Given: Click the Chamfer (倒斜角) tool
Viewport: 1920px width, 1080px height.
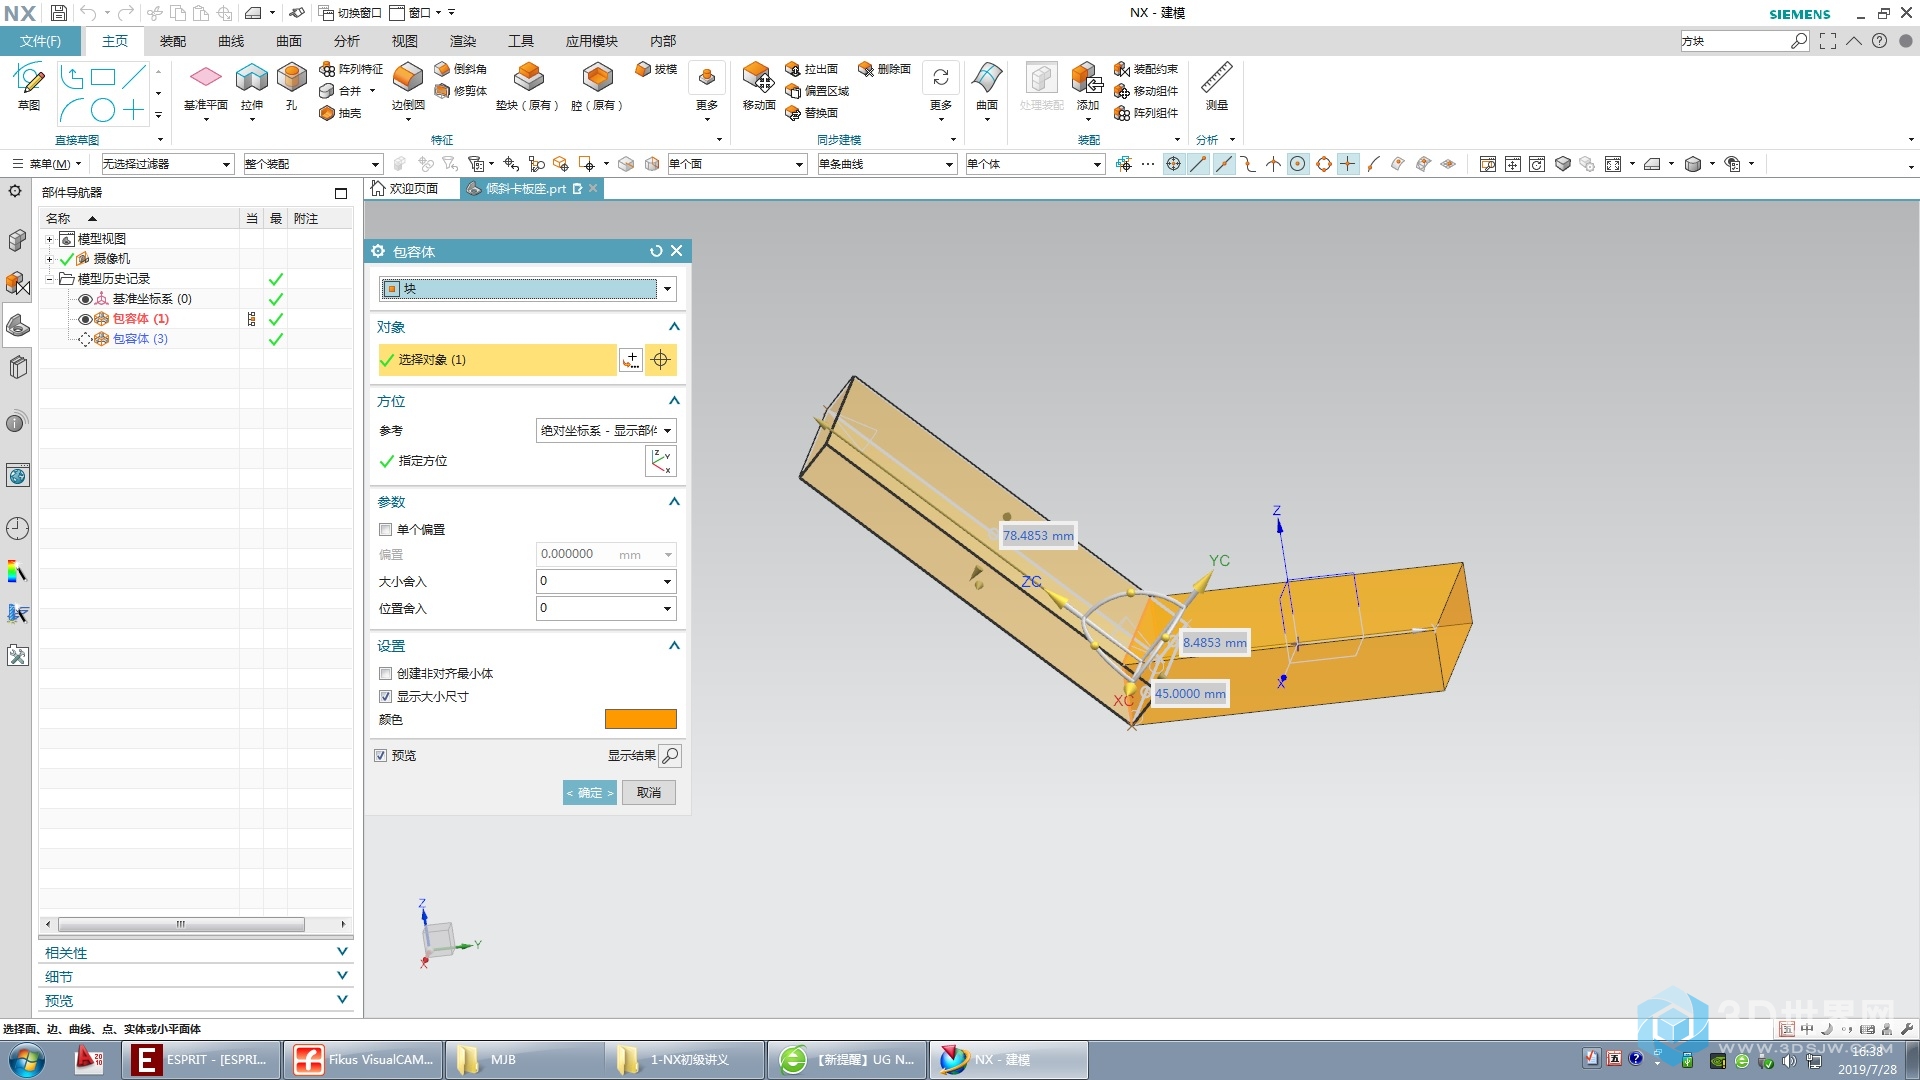Looking at the screenshot, I should [461, 69].
